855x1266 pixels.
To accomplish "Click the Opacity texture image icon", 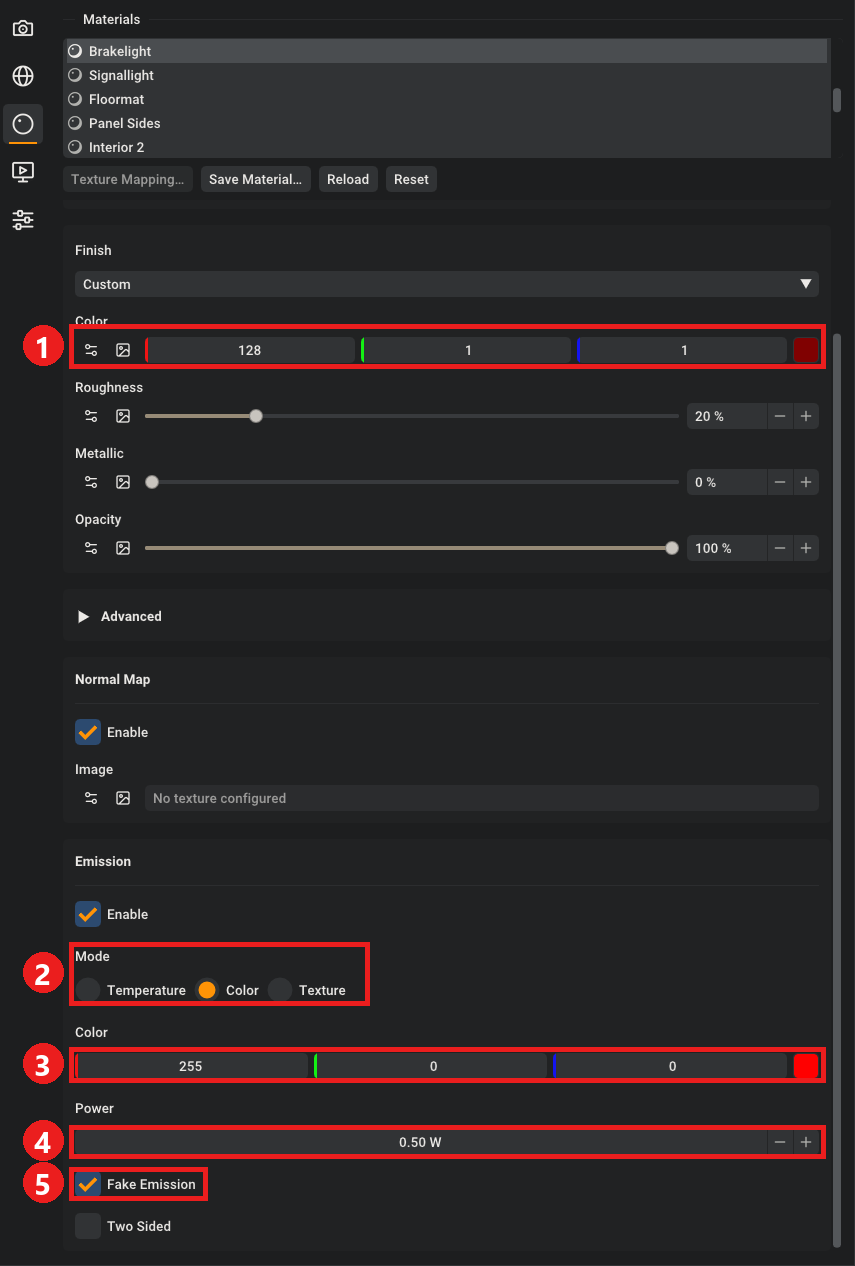I will [123, 548].
